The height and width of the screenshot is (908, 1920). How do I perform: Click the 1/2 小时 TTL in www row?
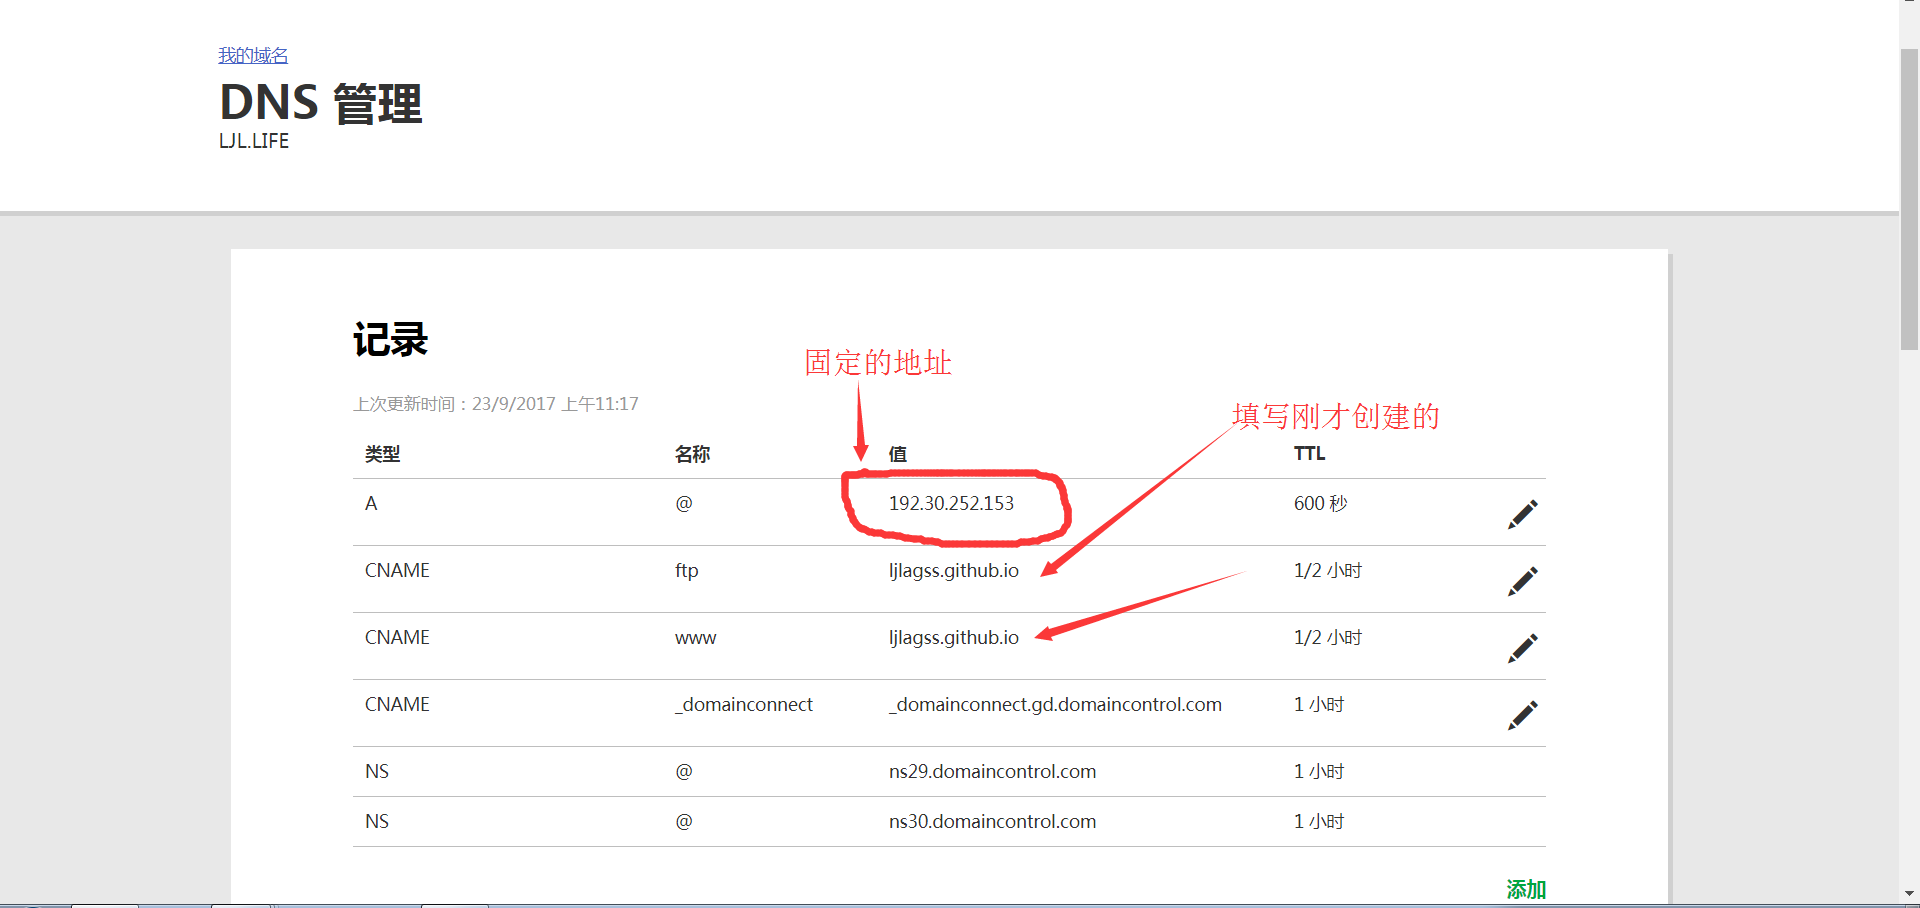point(1327,637)
